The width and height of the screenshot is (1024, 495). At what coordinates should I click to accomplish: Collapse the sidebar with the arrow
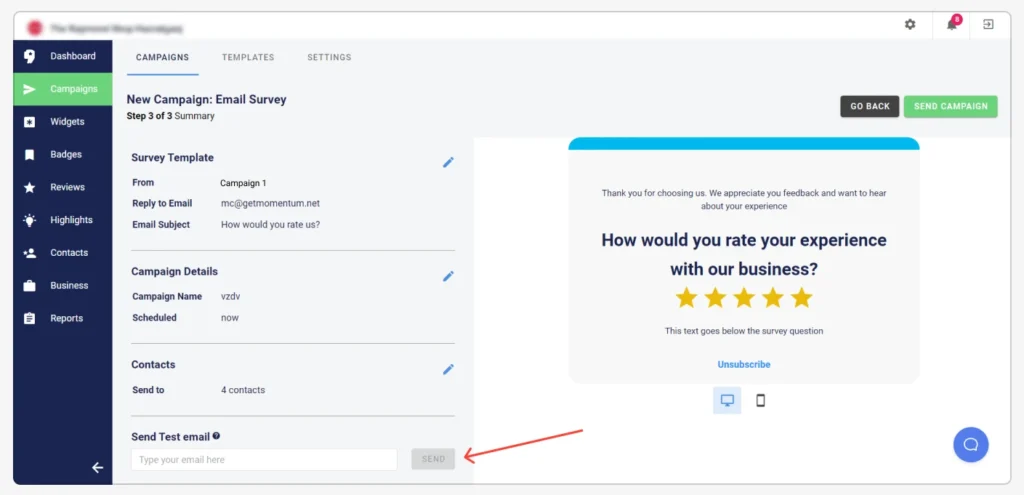[97, 467]
